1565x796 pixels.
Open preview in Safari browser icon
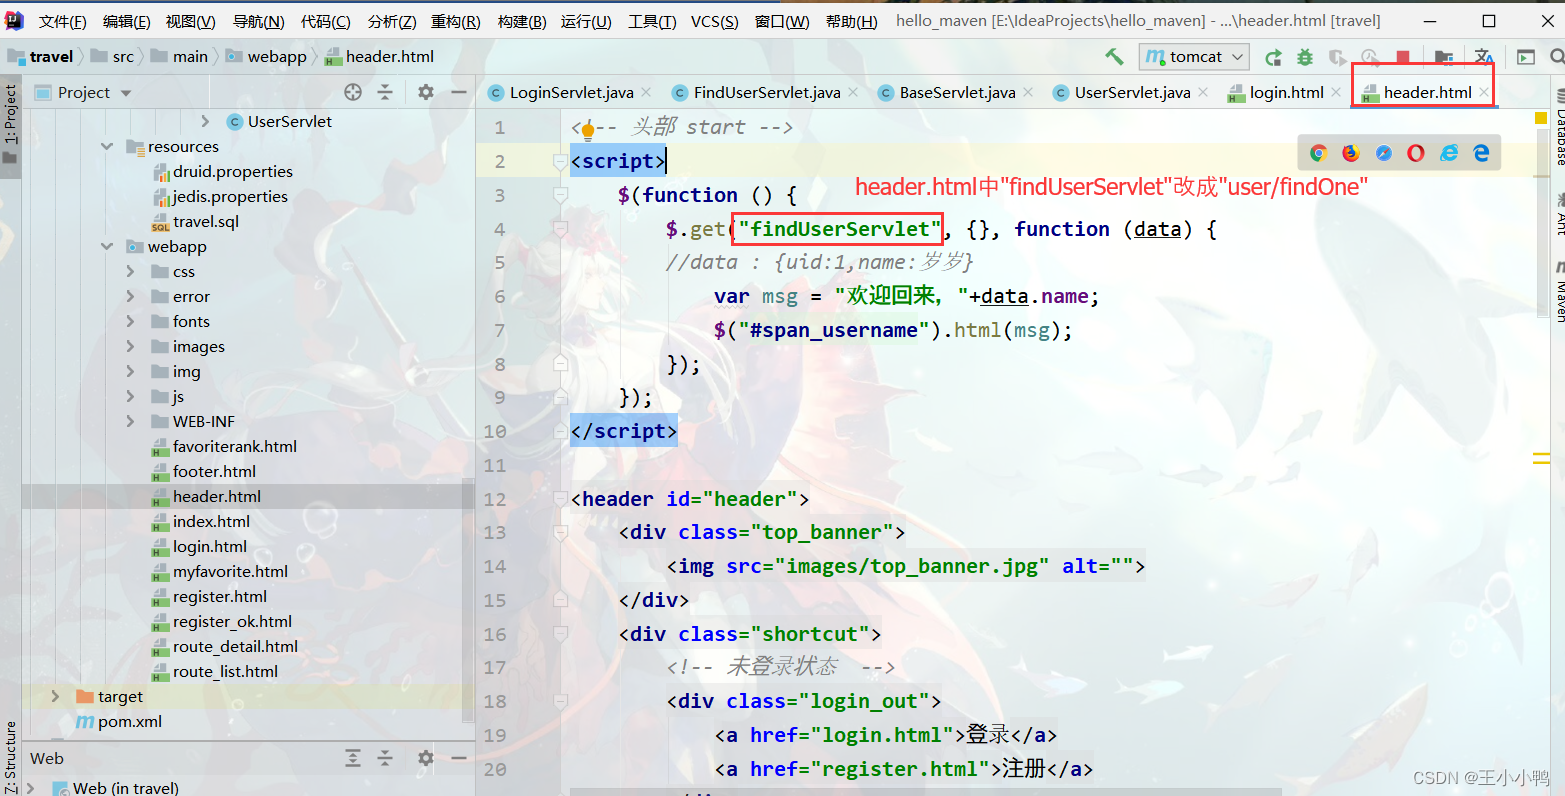point(1384,153)
